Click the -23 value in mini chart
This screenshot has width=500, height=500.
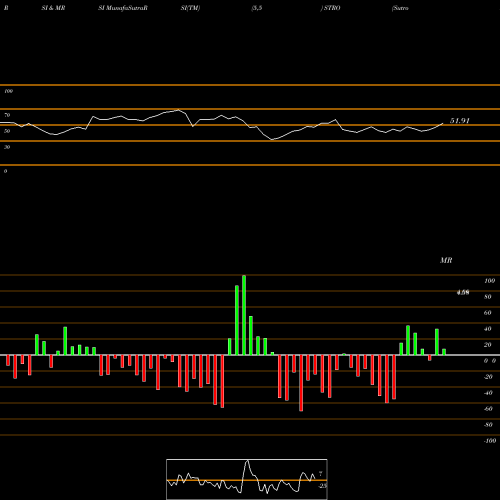(x=322, y=486)
